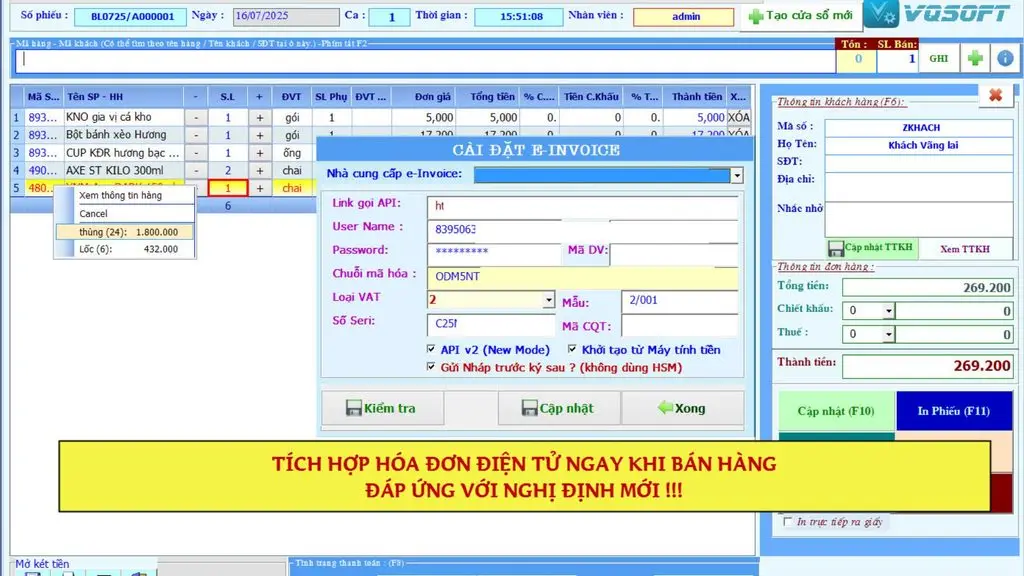This screenshot has width=1024, height=576.
Task: Click the GHI button
Action: pos(938,58)
